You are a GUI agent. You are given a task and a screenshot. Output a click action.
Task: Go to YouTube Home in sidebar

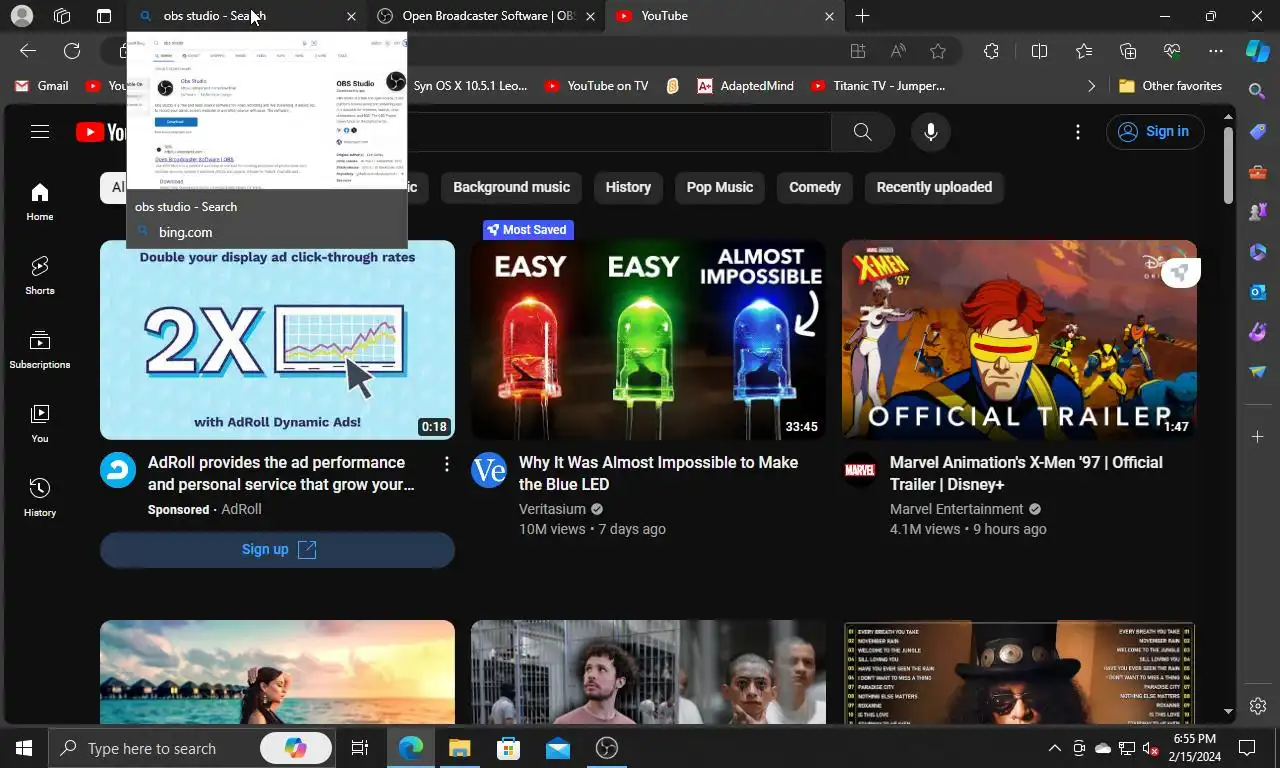coord(40,202)
